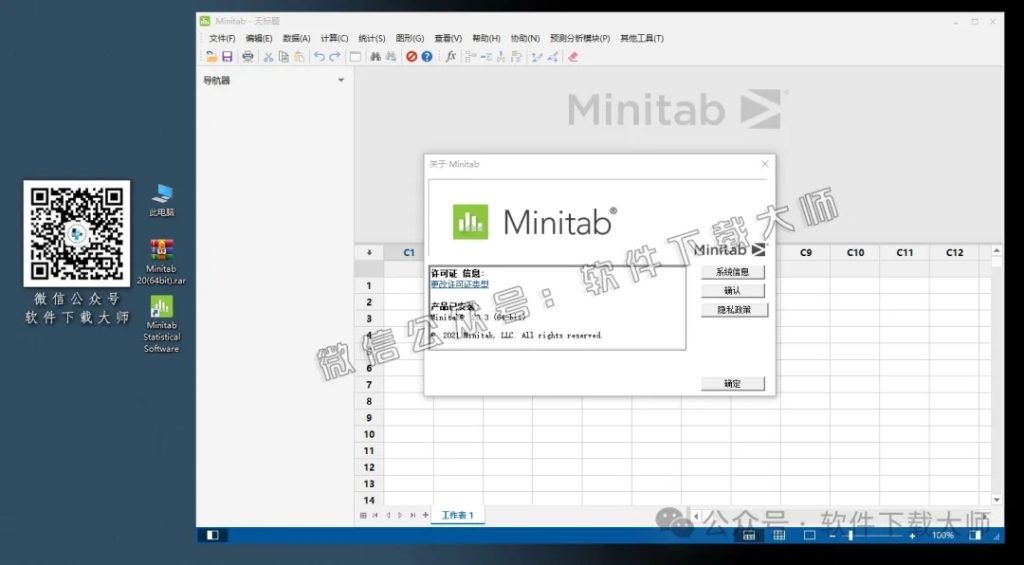The height and width of the screenshot is (565, 1024).
Task: Open the 帮助(H) menu
Action: click(486, 39)
